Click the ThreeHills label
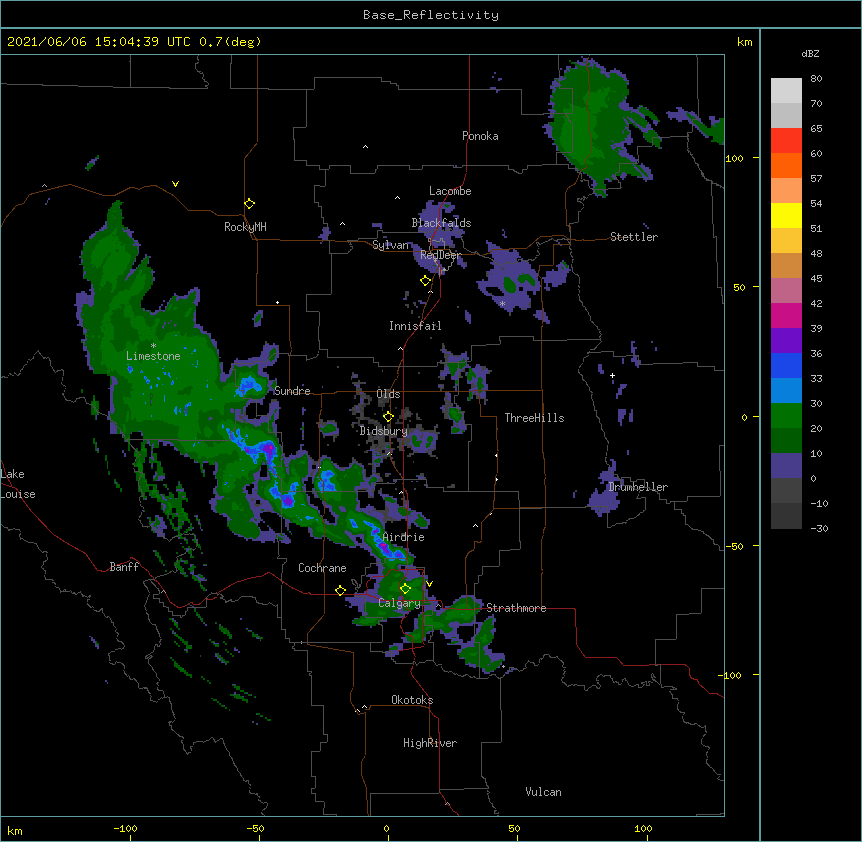Viewport: 862px width, 842px height. click(x=534, y=418)
